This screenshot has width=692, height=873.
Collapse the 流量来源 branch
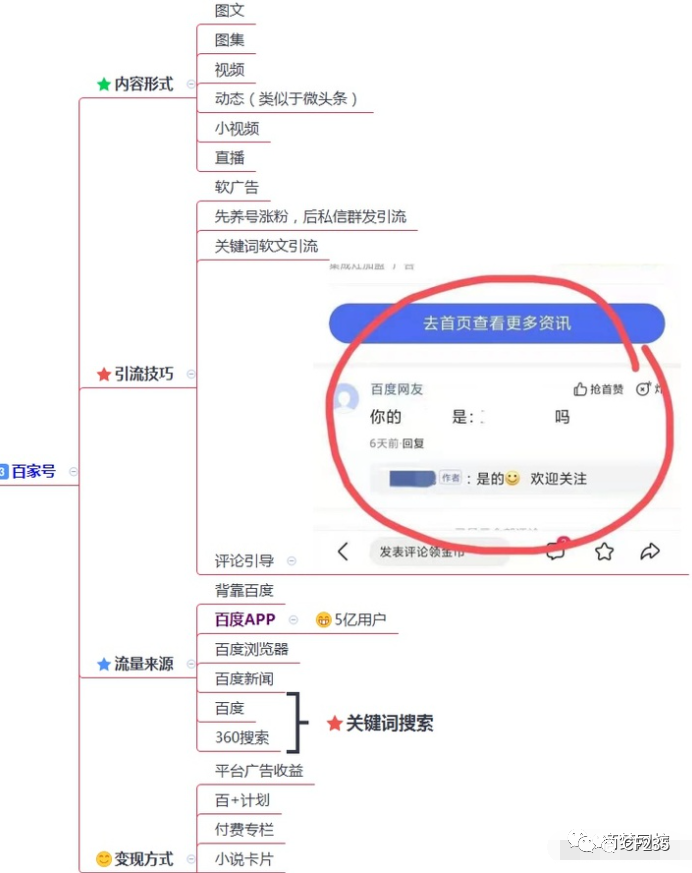pos(191,664)
